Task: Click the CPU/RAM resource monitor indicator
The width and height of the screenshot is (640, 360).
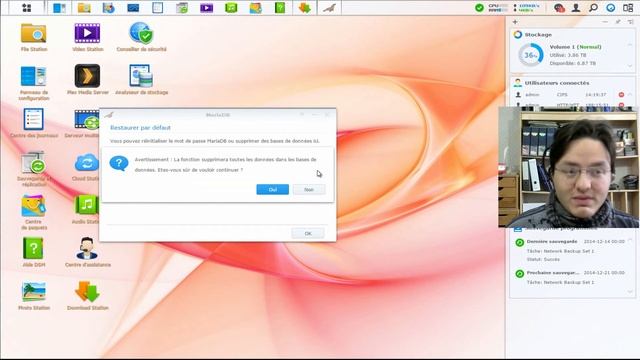Action: (x=498, y=8)
